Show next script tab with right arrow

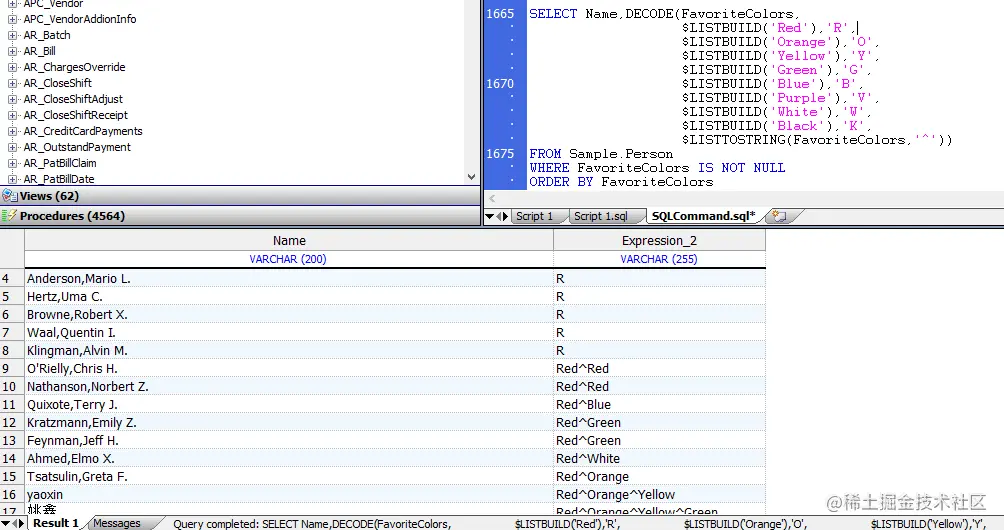click(x=505, y=216)
